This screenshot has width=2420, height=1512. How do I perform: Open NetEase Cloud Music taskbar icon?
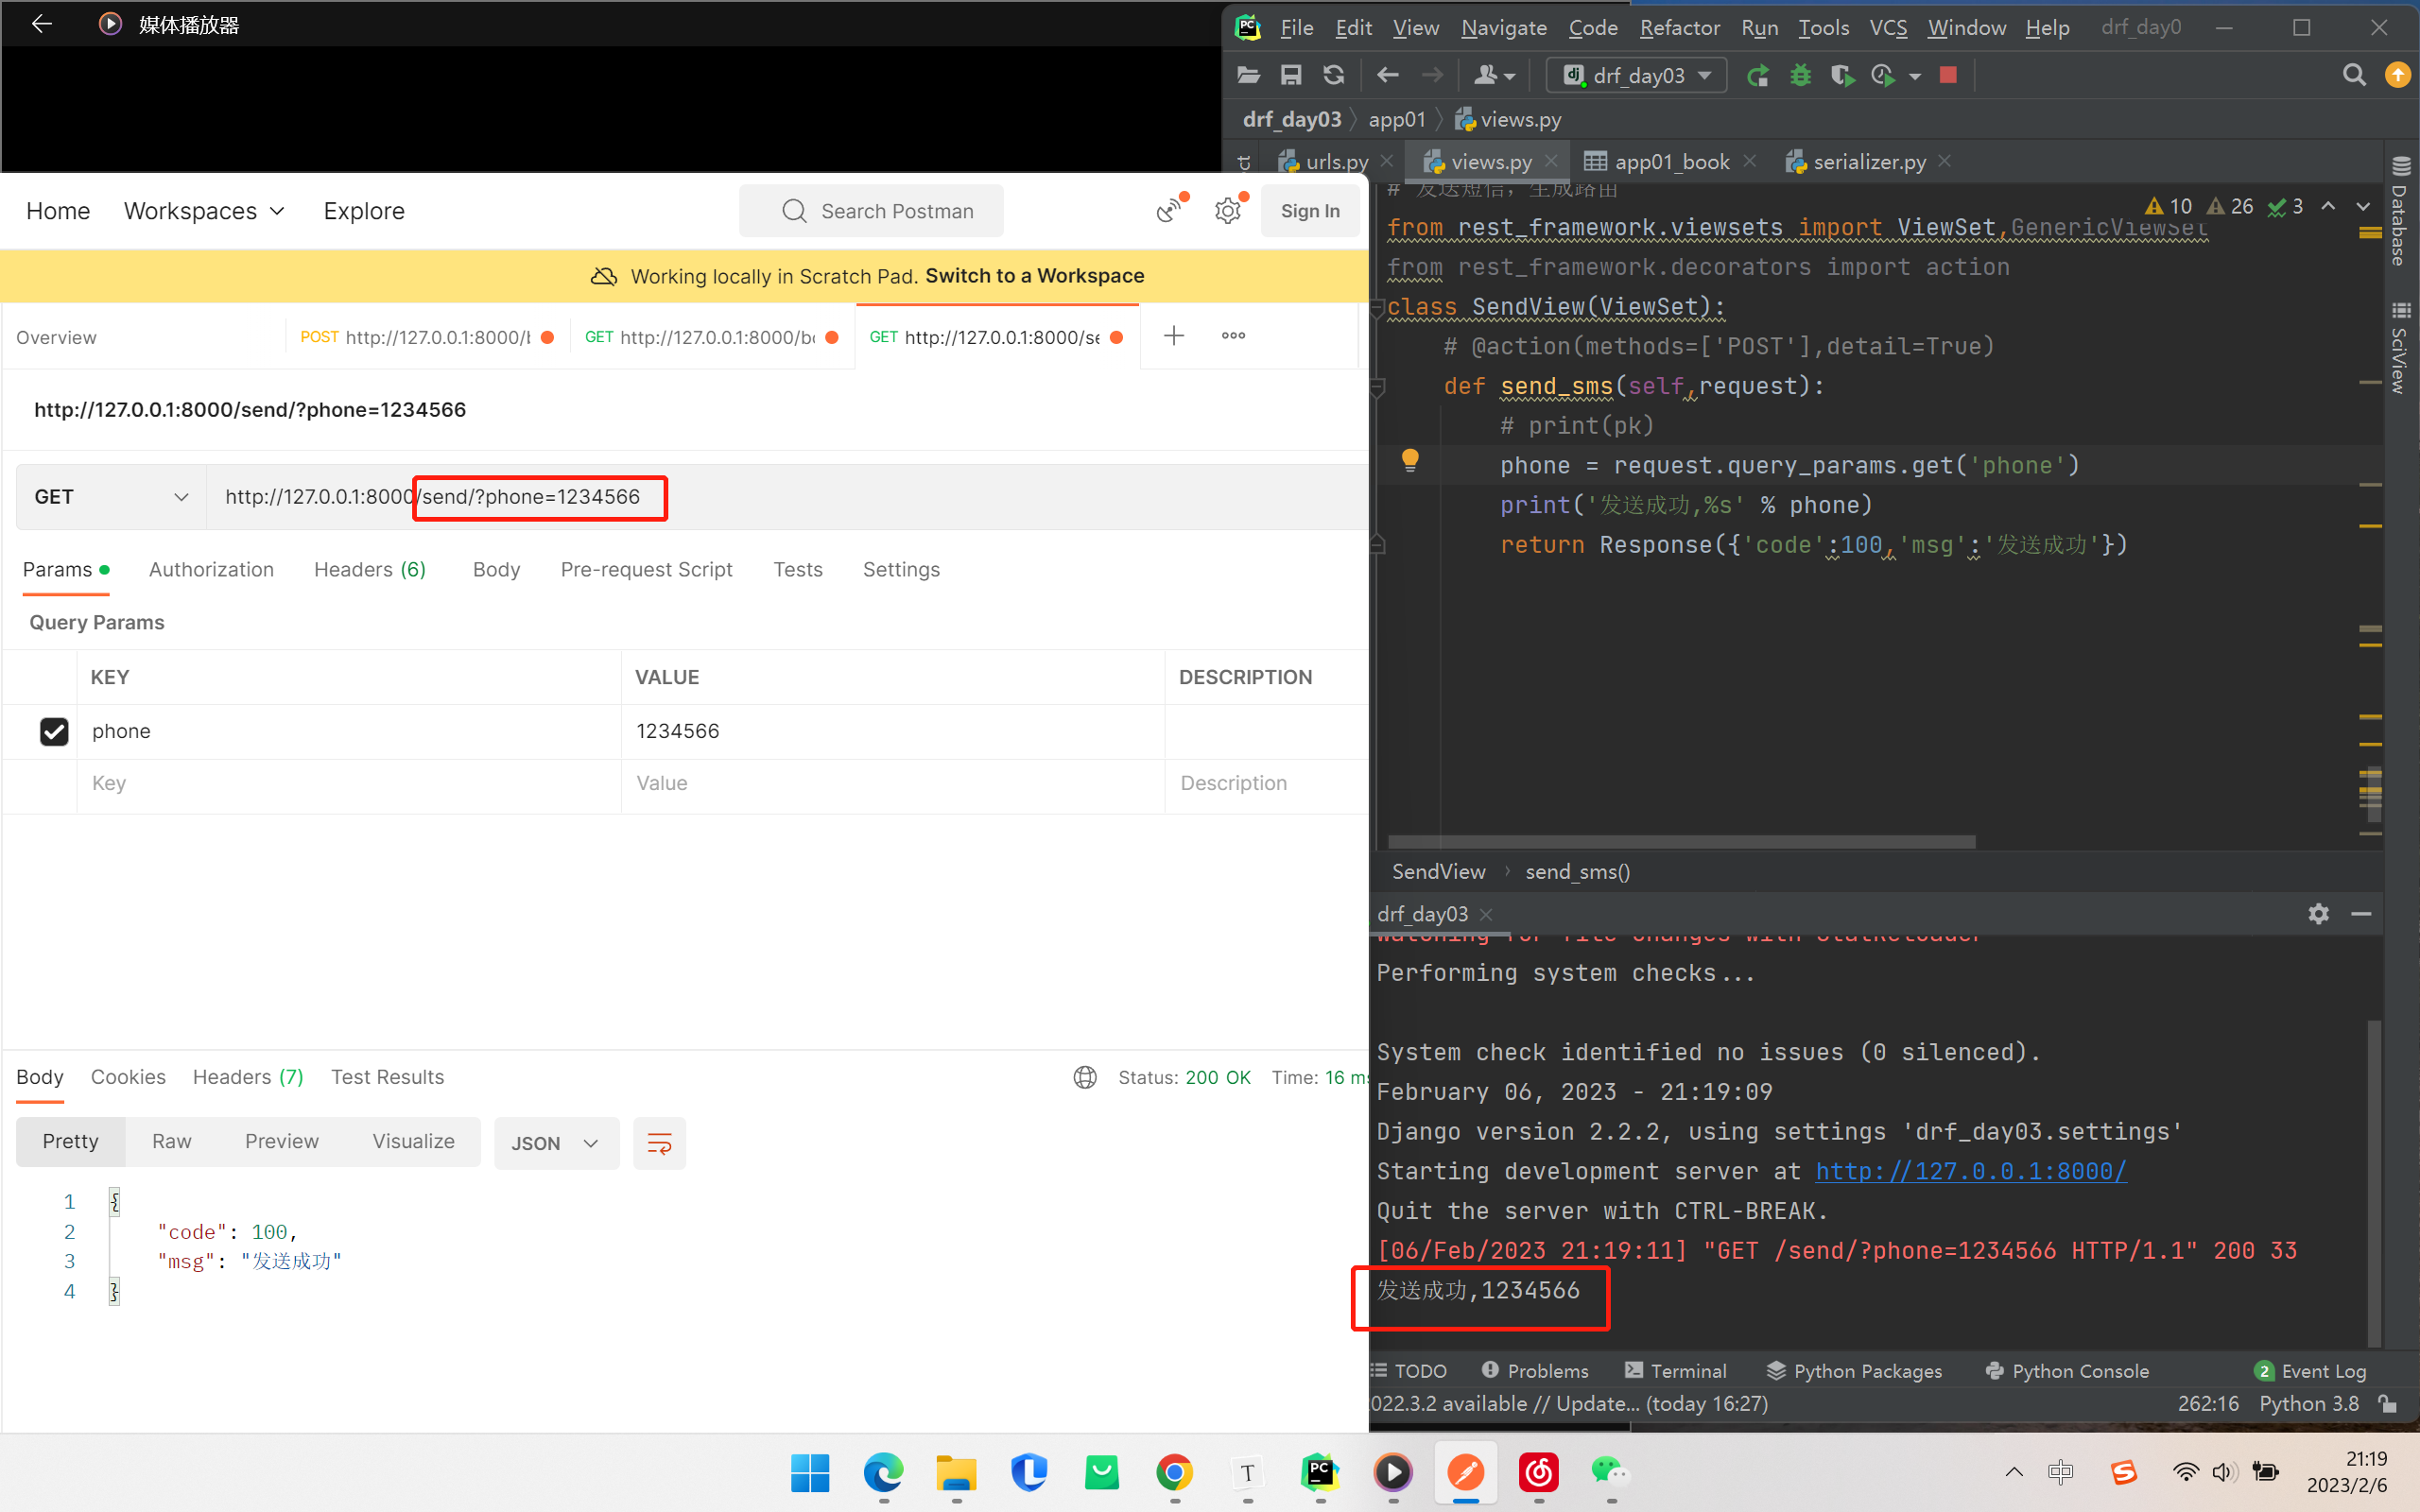point(1538,1472)
